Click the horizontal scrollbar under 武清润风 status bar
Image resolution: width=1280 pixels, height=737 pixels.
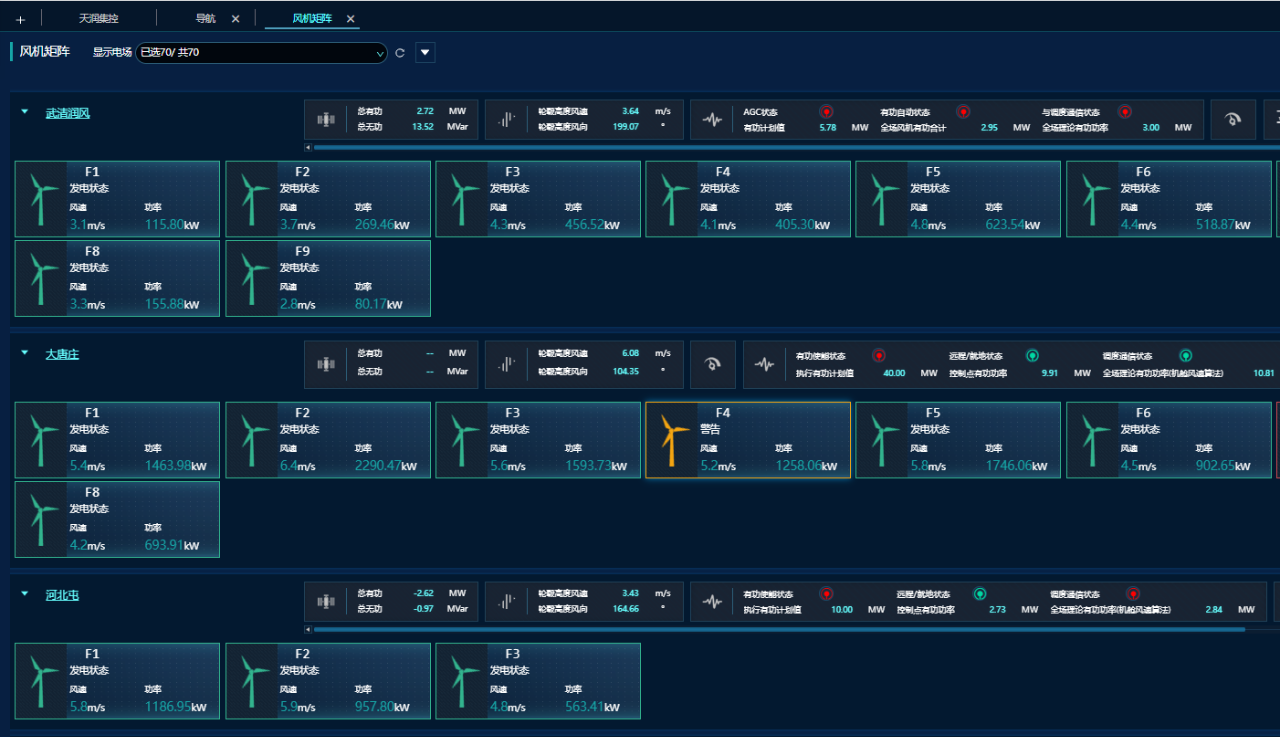[790, 147]
